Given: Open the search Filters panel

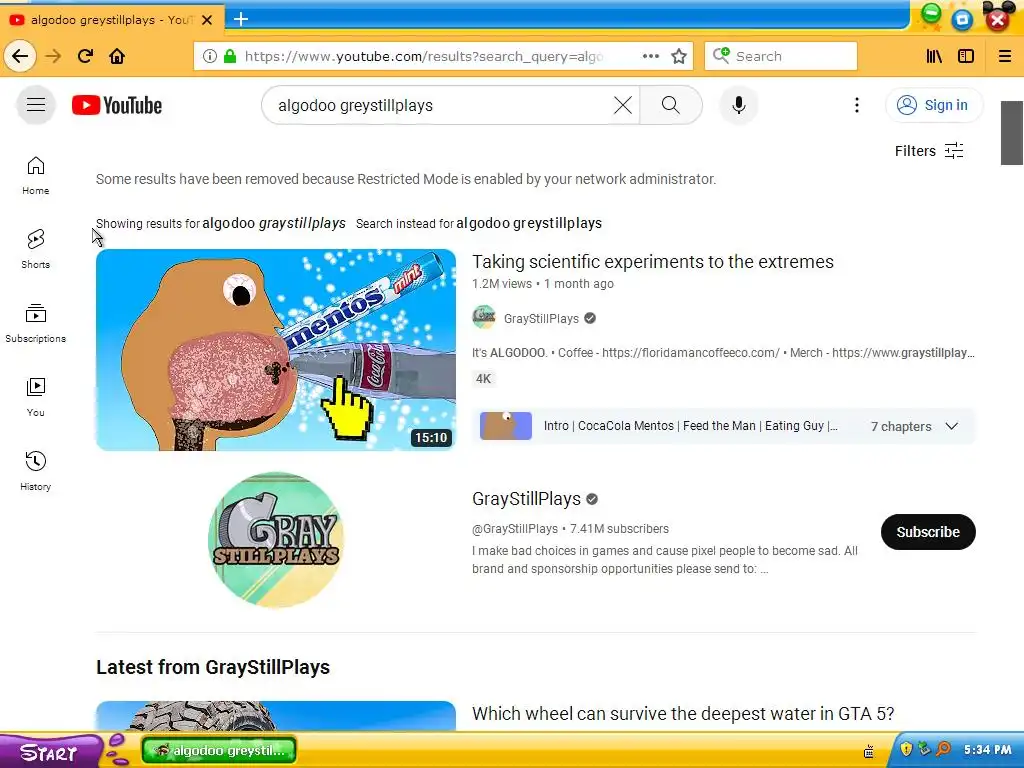Looking at the screenshot, I should pos(929,151).
